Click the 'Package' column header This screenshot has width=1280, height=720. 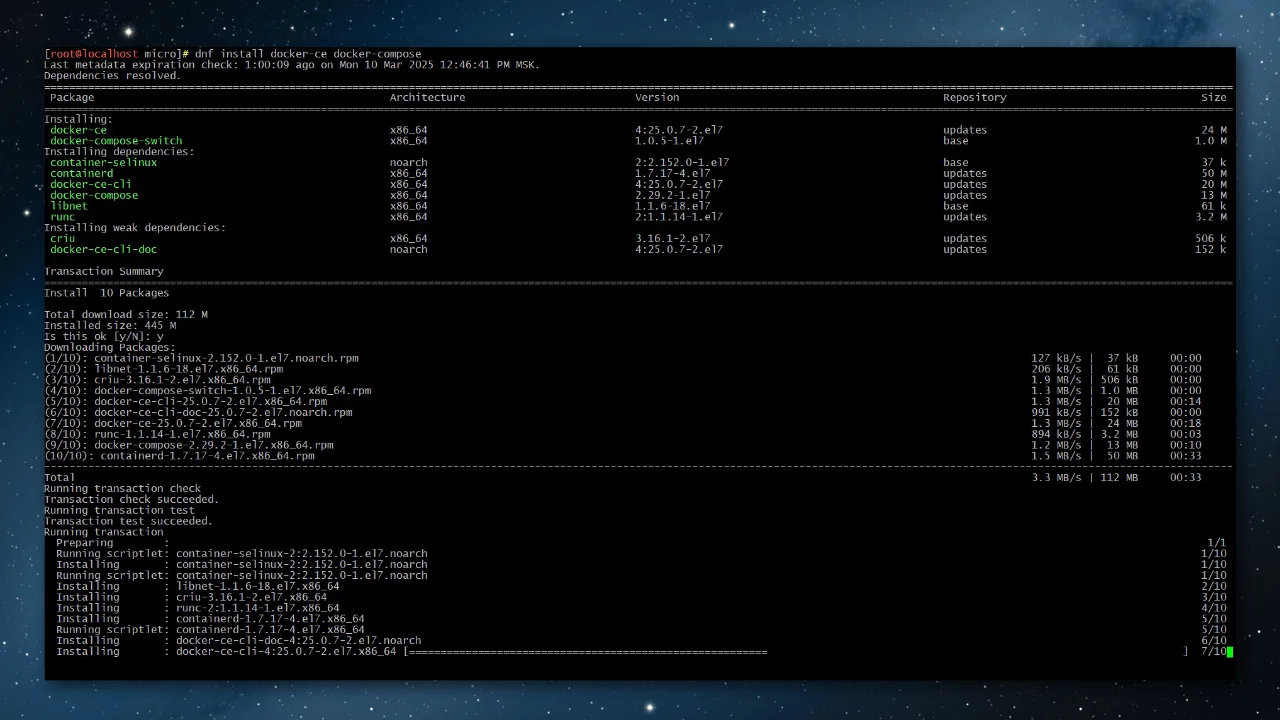click(72, 98)
